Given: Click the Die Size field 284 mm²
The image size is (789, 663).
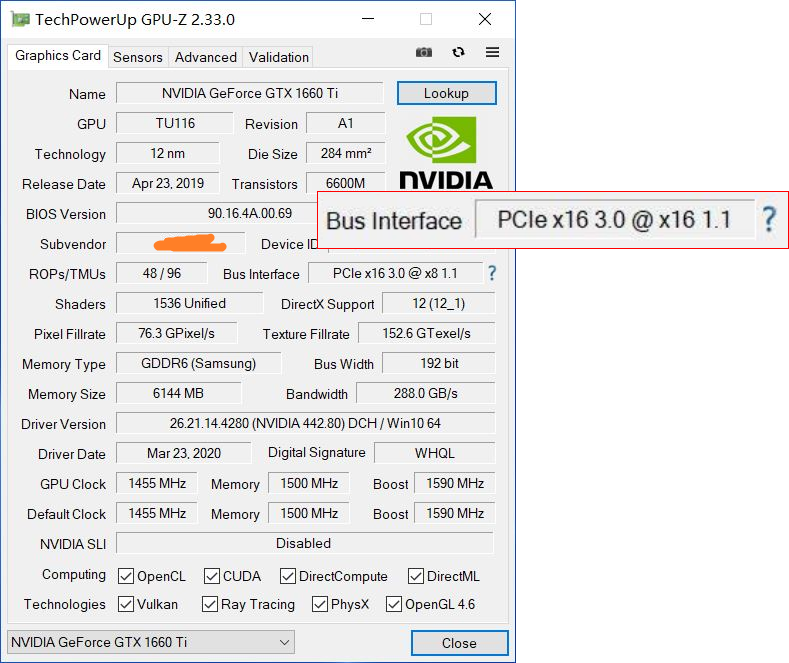Looking at the screenshot, I should click(345, 153).
